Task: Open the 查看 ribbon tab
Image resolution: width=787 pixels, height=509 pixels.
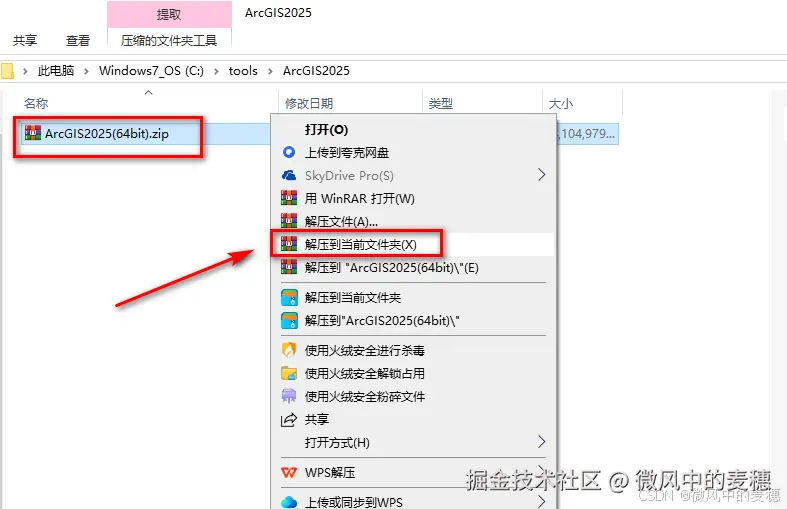Action: tap(78, 40)
